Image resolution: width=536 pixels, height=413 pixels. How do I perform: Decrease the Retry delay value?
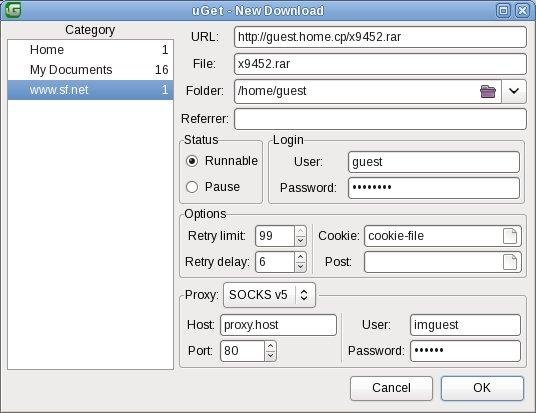(x=300, y=267)
